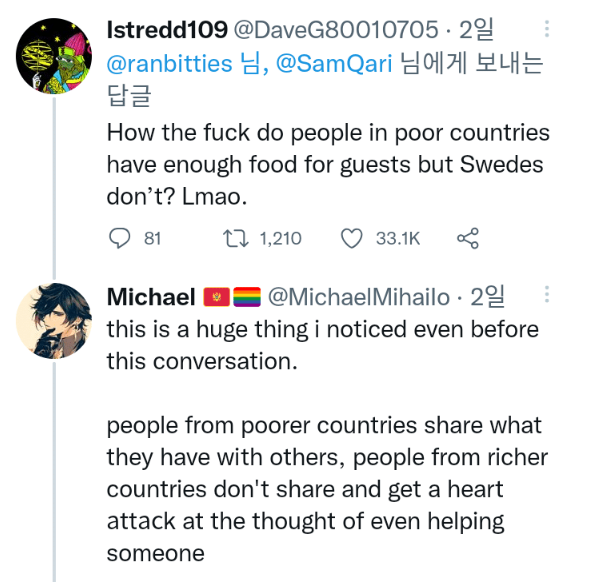Share Istredd109's tweet
Screen dimensions: 606x587
(x=467, y=238)
